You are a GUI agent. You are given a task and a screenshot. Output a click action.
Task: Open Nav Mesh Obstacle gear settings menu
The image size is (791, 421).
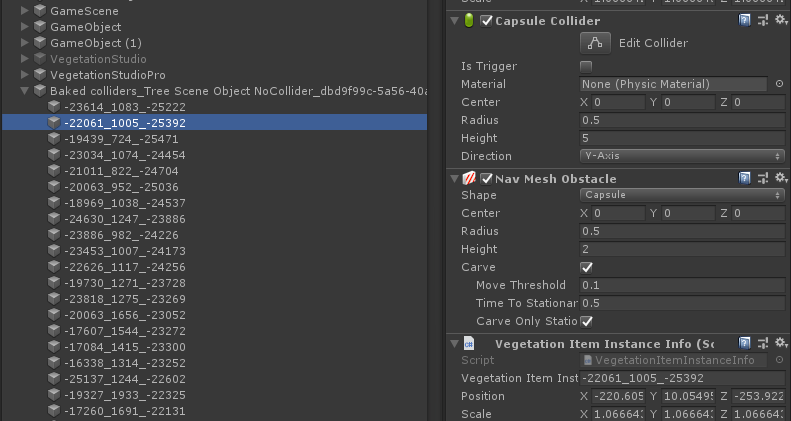tap(779, 177)
